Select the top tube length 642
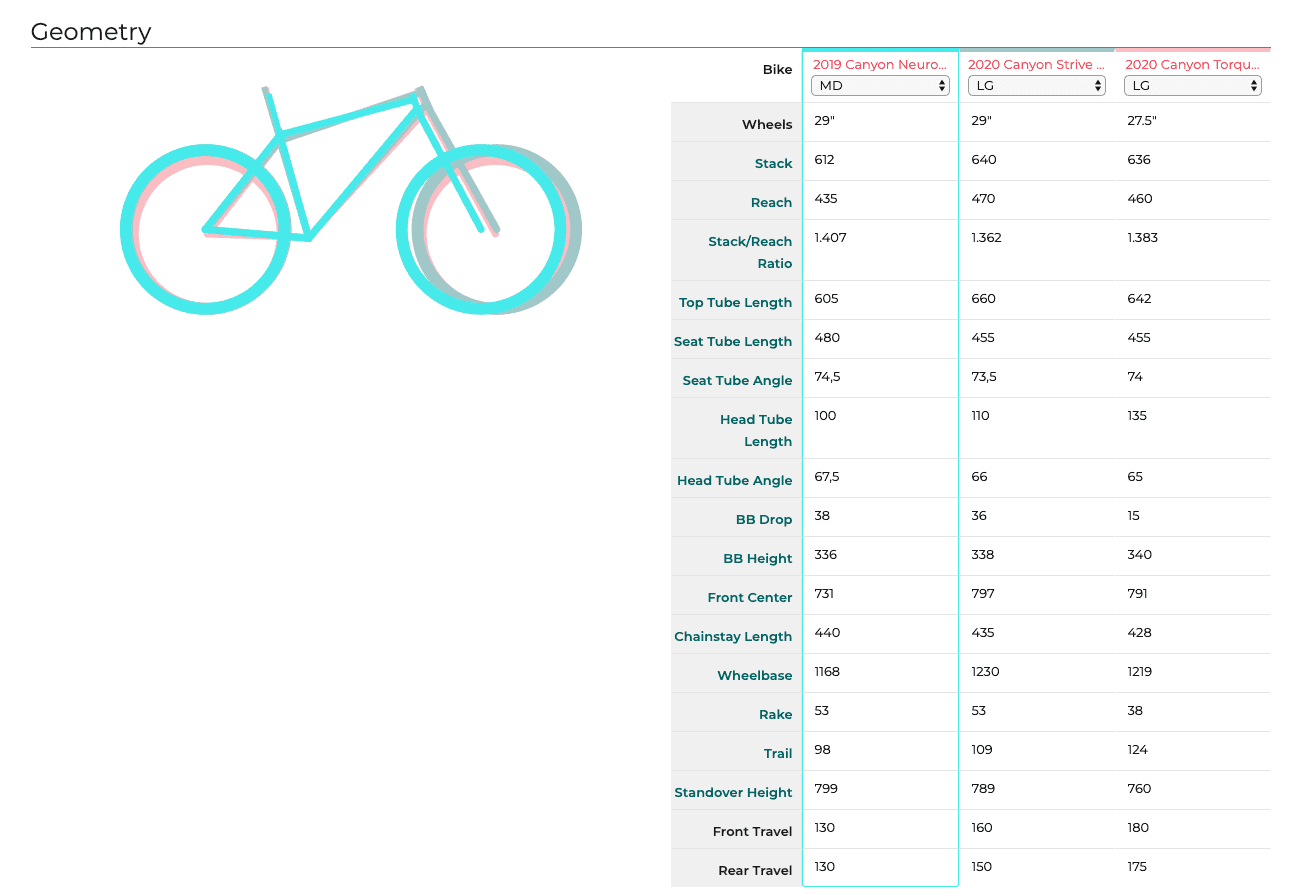1298x894 pixels. 1139,299
